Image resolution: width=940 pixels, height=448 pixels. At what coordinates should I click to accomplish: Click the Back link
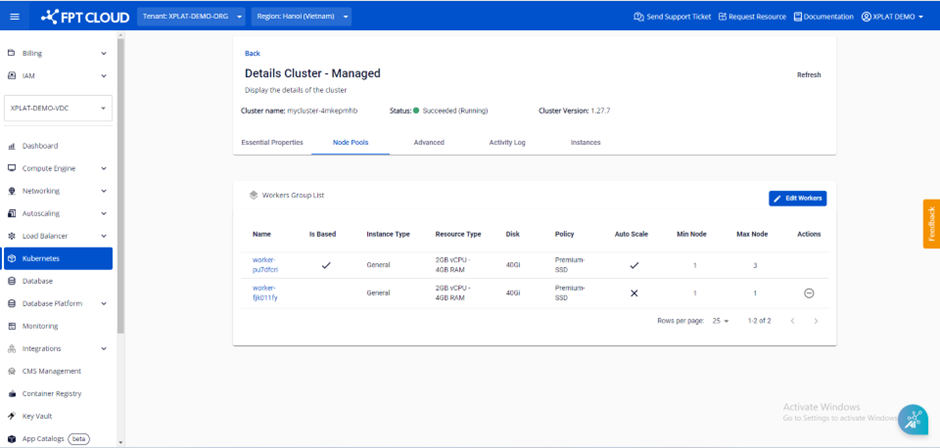click(252, 53)
